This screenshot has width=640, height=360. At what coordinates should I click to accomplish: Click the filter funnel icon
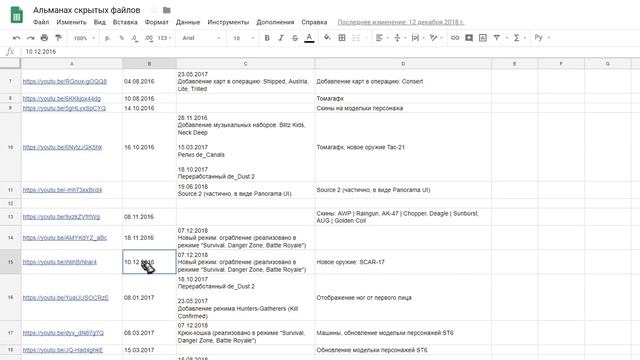click(x=497, y=38)
